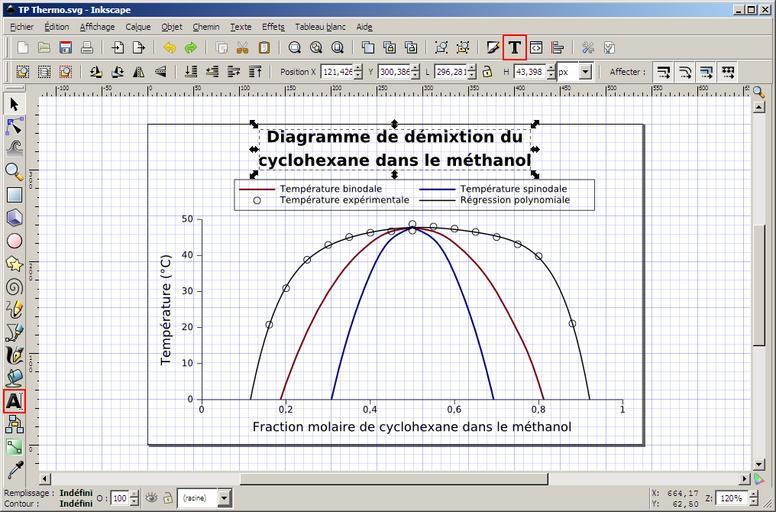Select the Dropper color picker tool

click(14, 469)
